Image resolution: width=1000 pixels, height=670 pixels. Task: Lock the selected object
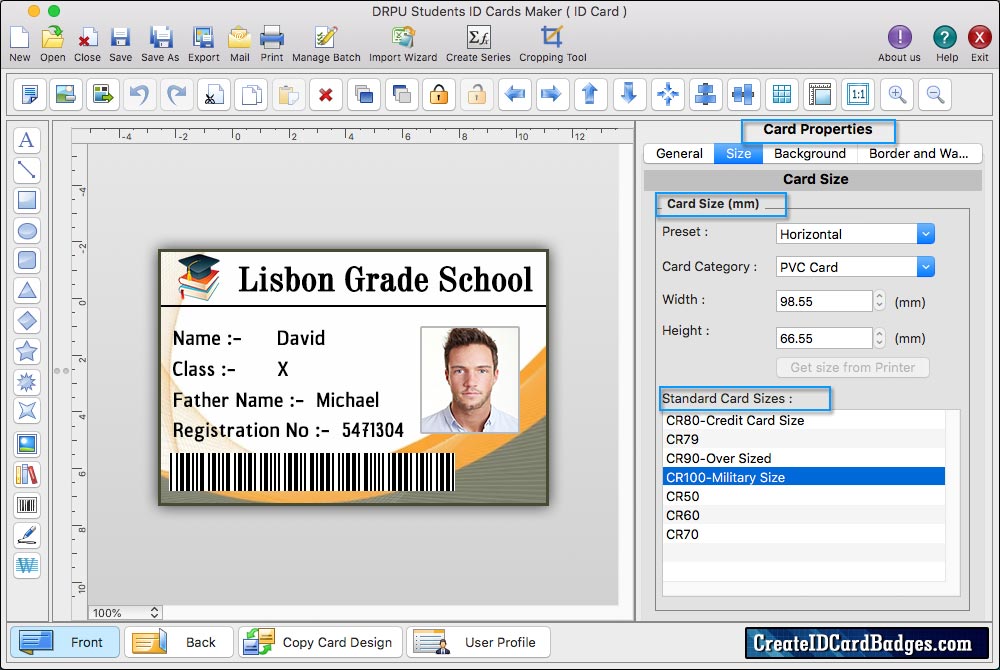pos(439,94)
